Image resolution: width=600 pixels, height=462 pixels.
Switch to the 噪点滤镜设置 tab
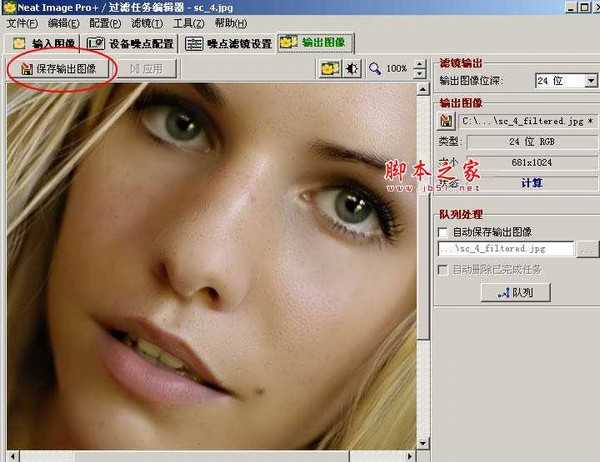(x=228, y=44)
